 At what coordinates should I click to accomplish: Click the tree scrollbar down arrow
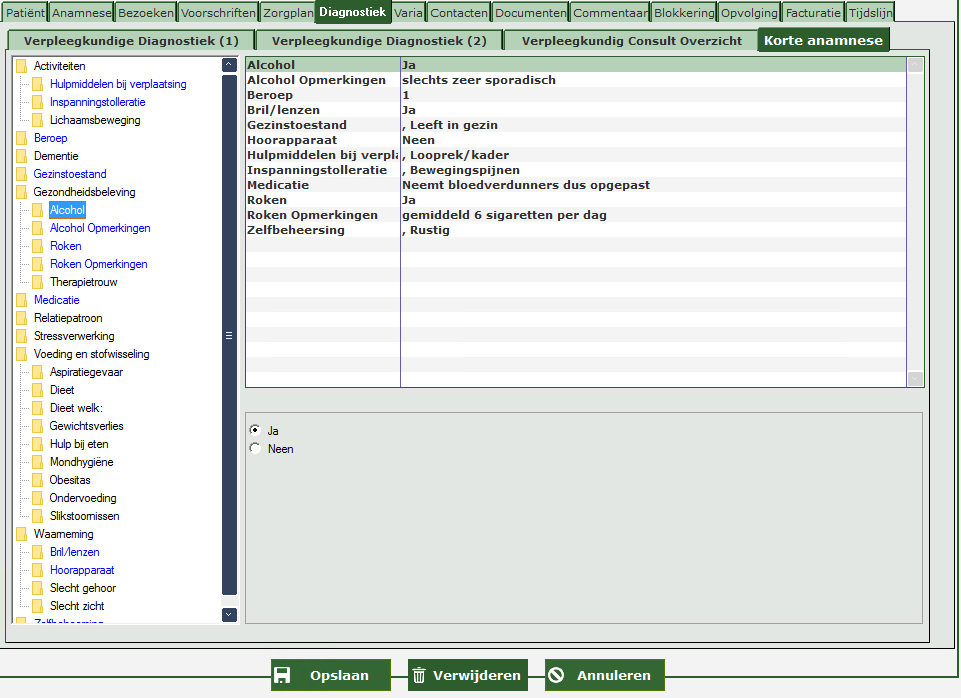229,614
